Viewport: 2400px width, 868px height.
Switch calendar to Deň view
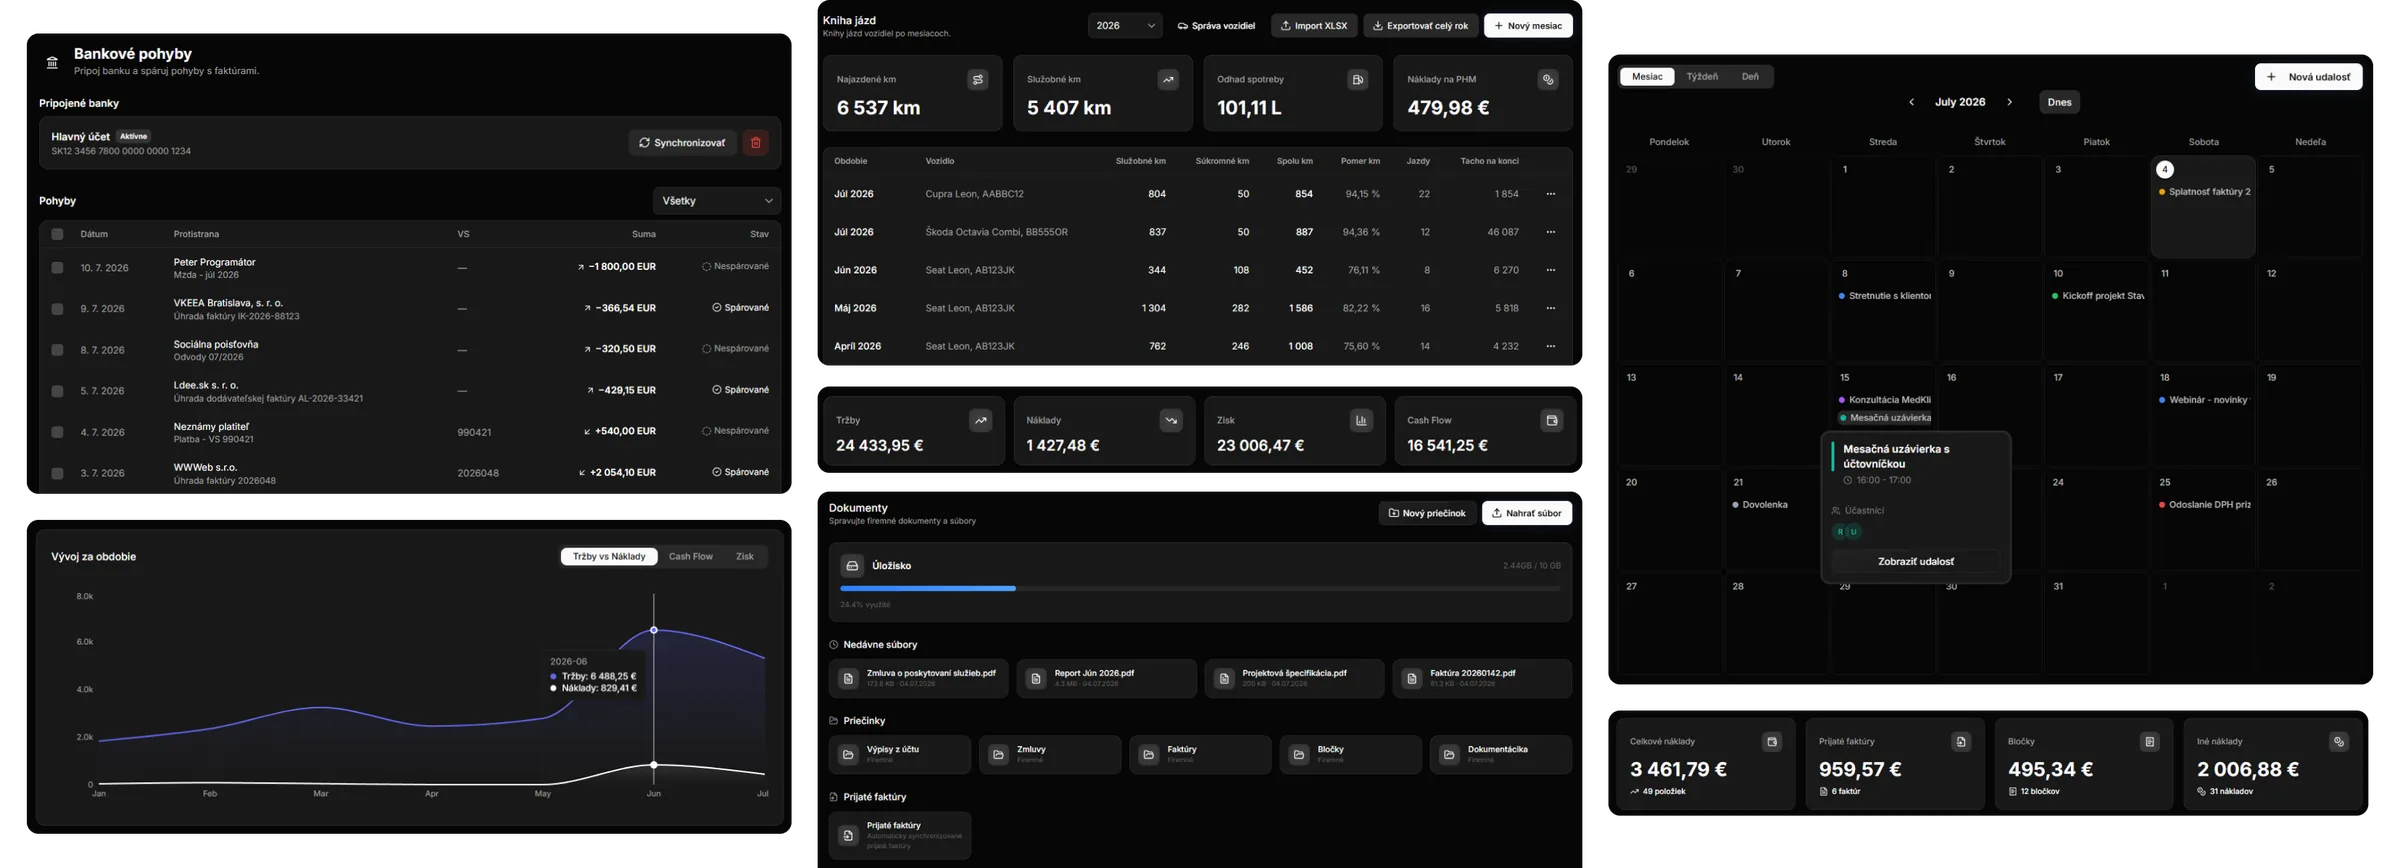pyautogui.click(x=1750, y=77)
